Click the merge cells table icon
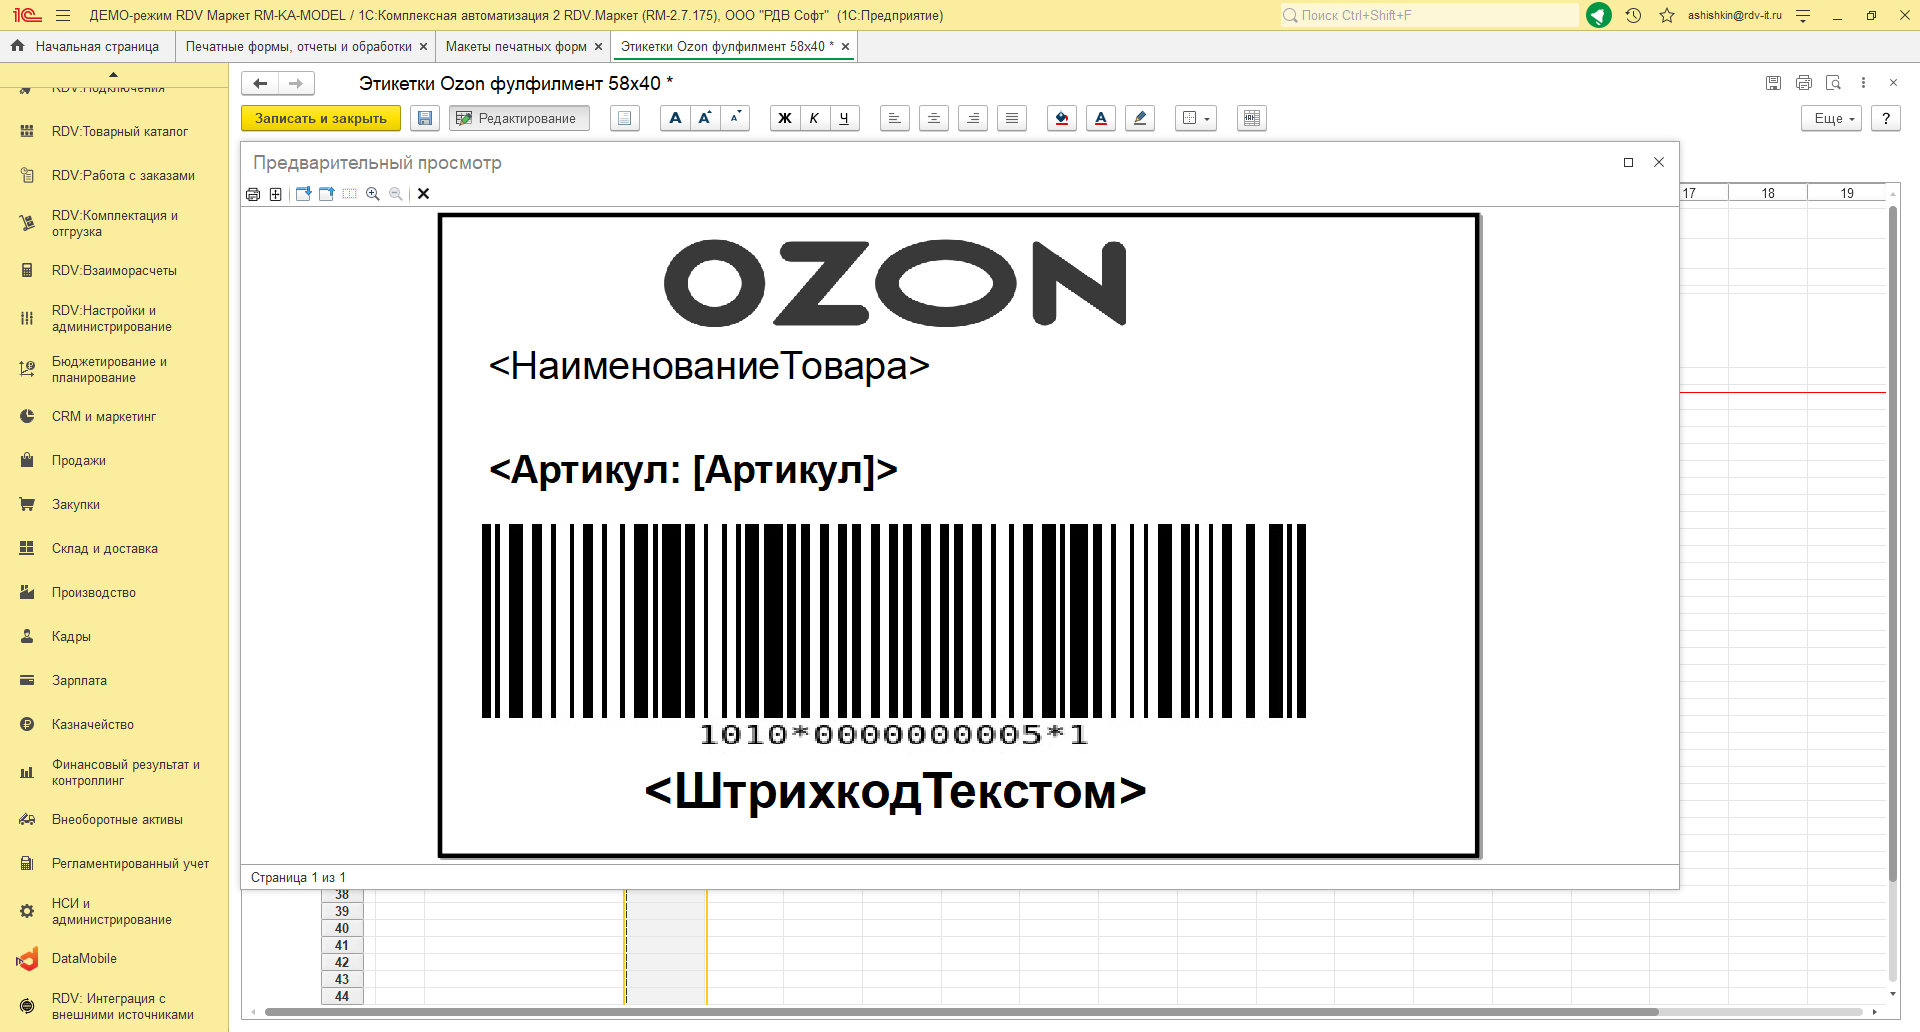 [x=1252, y=118]
